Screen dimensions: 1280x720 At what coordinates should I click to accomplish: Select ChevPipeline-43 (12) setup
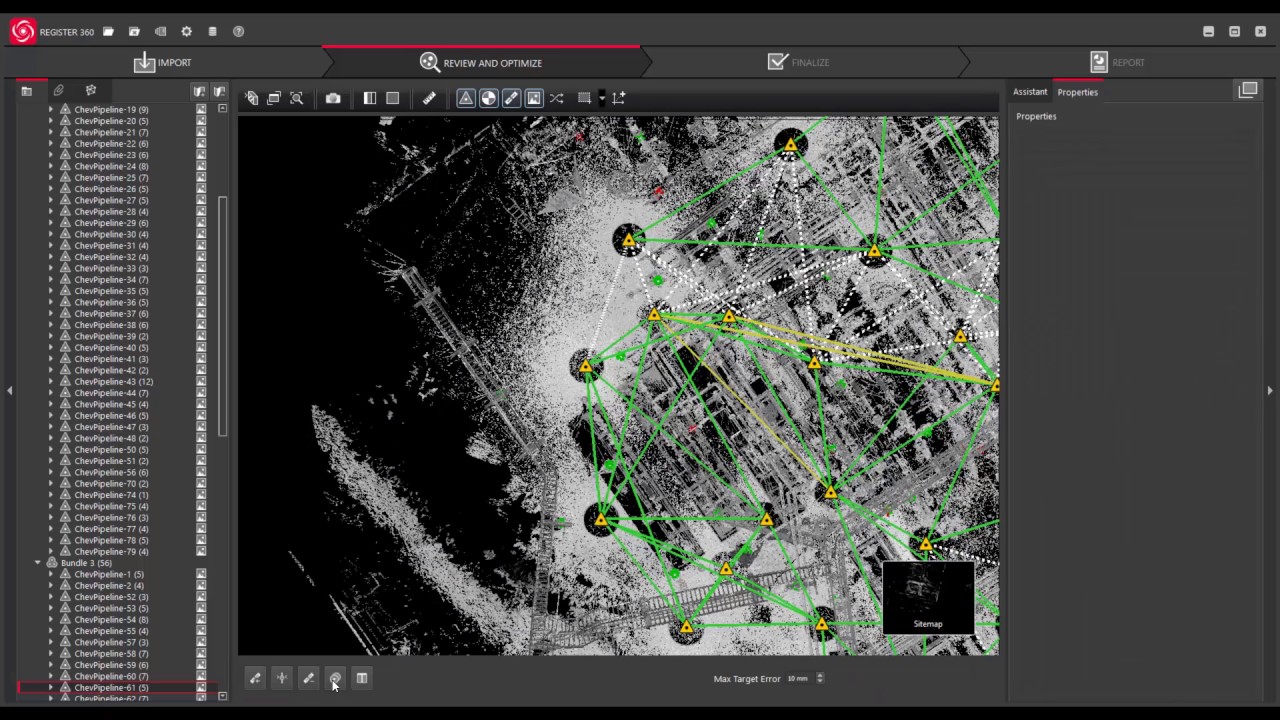pos(113,382)
